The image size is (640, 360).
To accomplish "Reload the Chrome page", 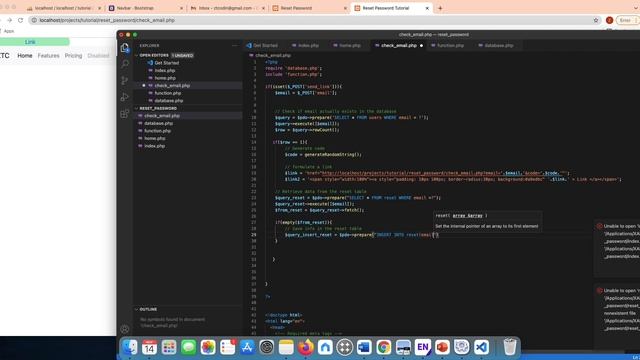I will point(20,20).
